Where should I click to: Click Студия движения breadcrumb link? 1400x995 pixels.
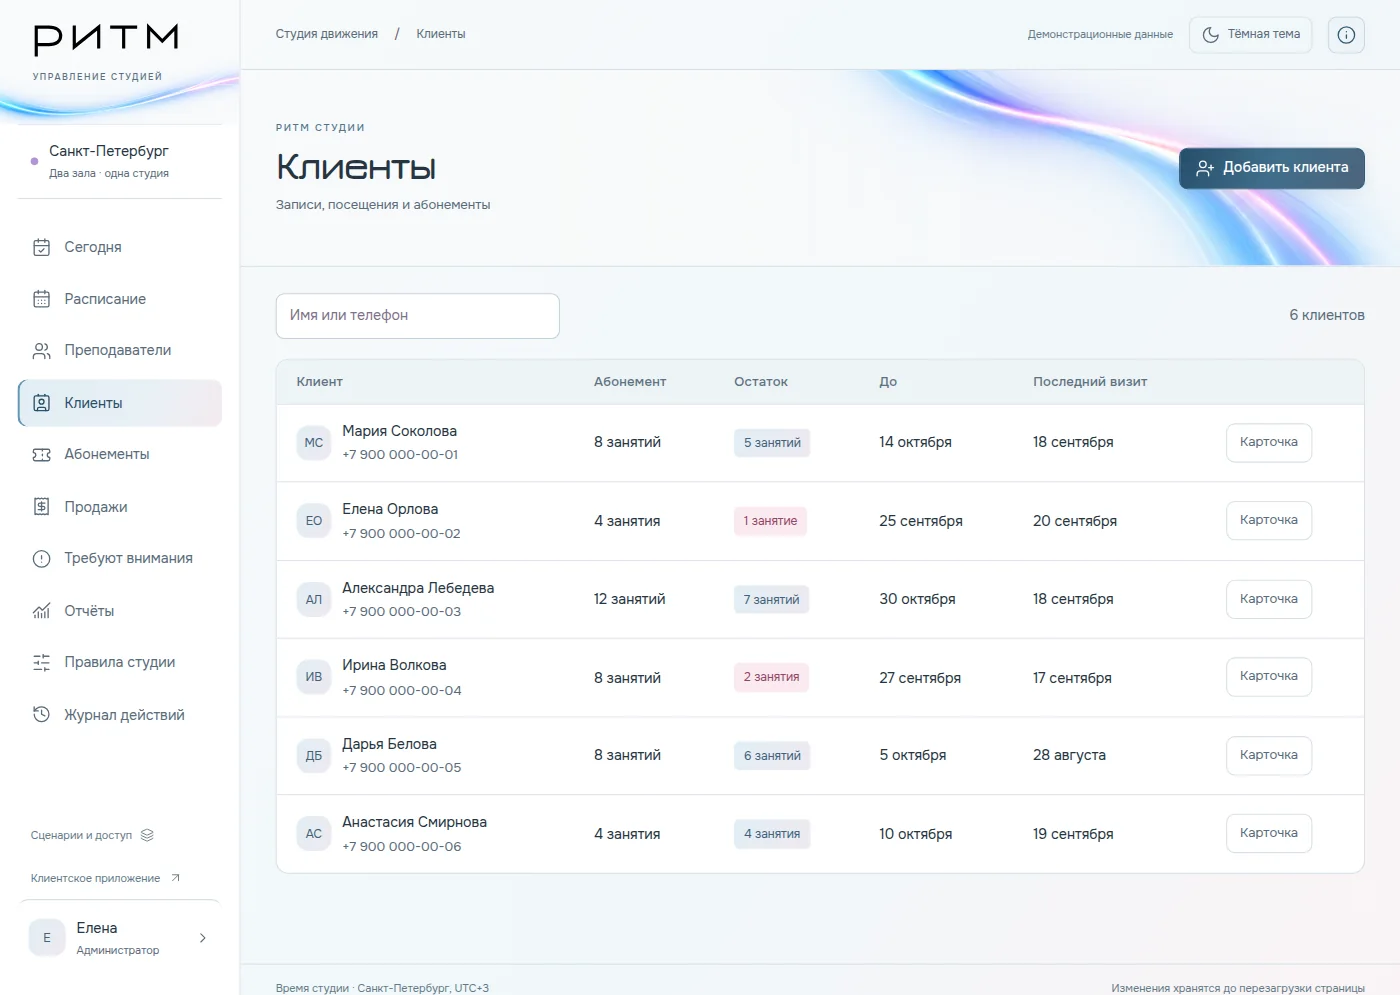tap(327, 34)
